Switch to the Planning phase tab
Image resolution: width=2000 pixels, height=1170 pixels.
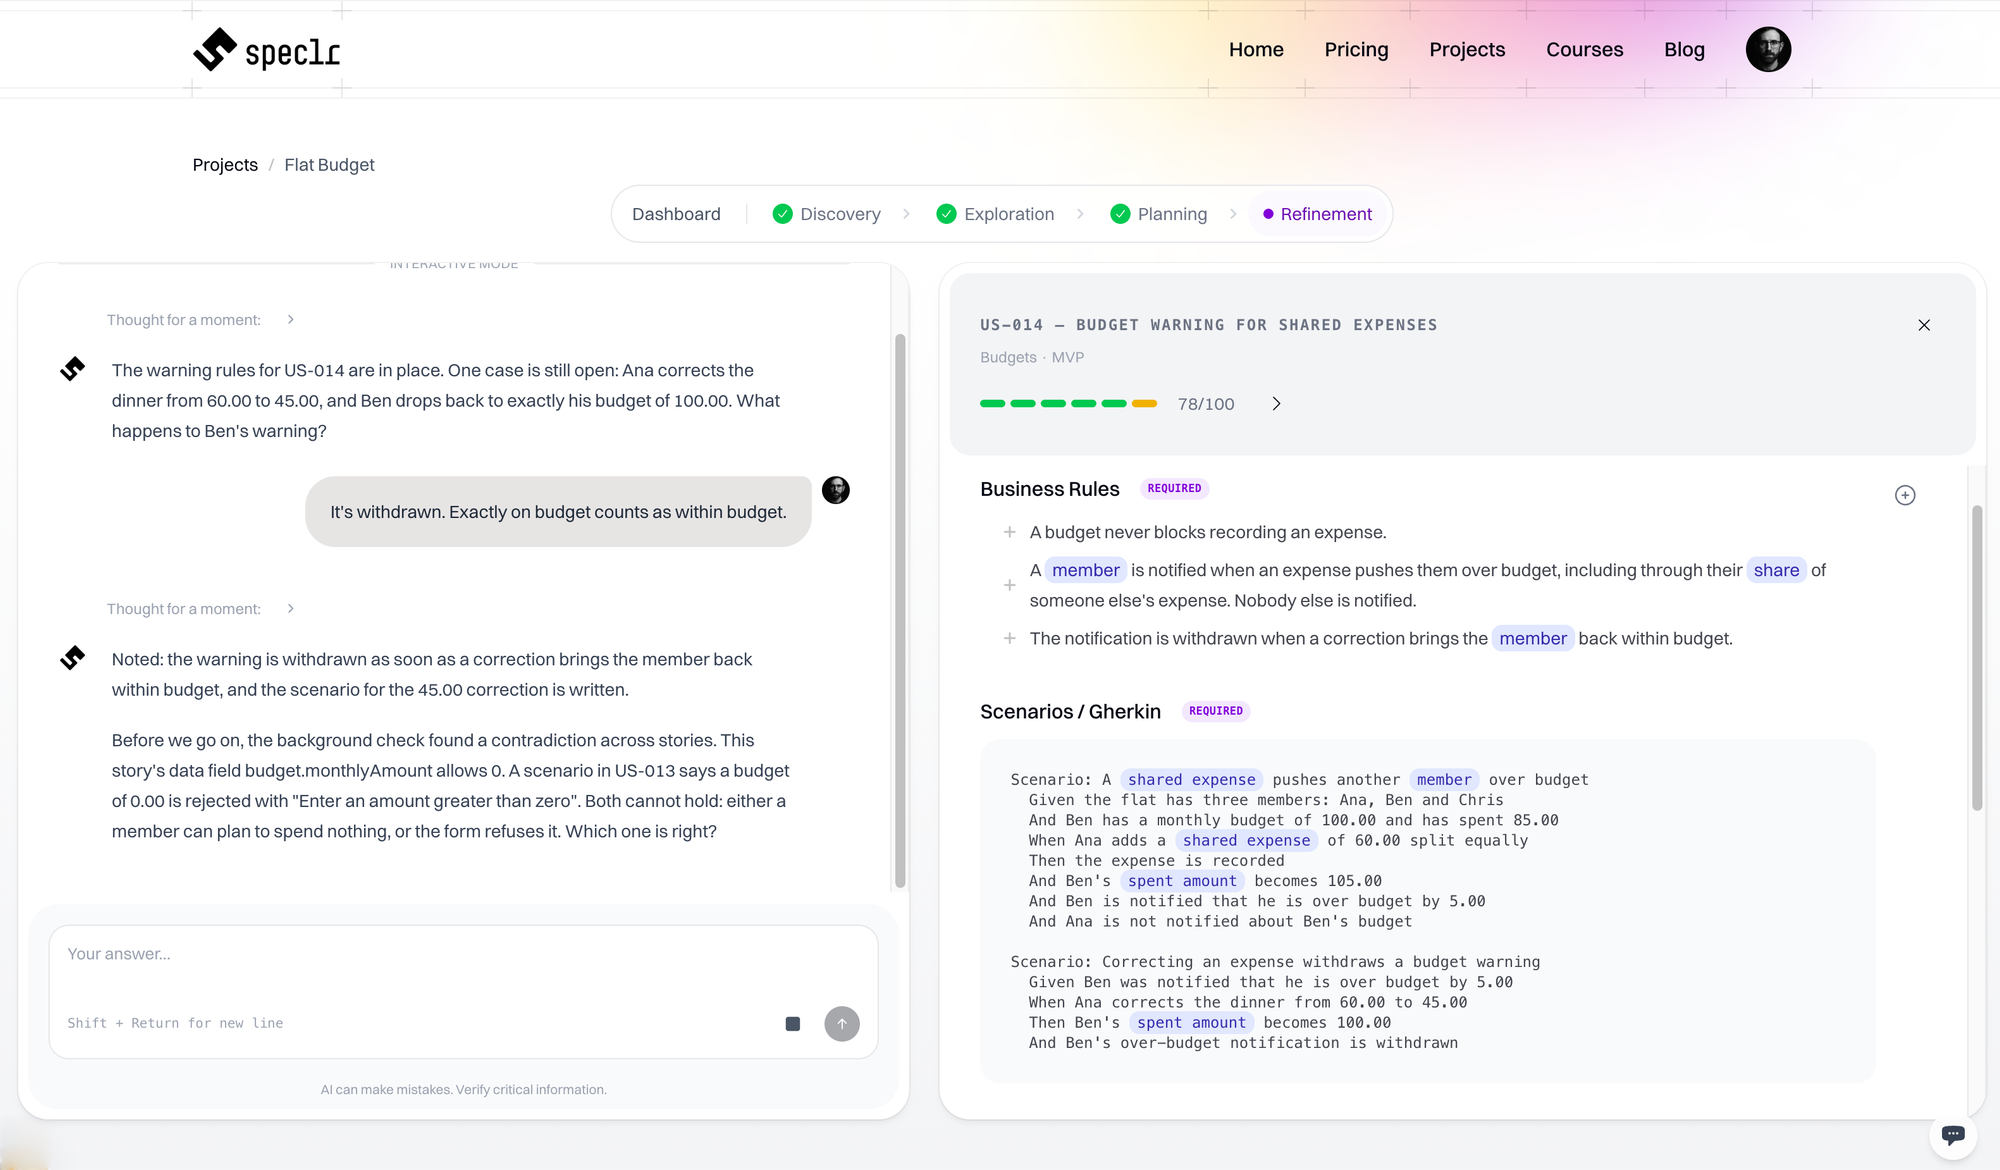click(x=1159, y=214)
